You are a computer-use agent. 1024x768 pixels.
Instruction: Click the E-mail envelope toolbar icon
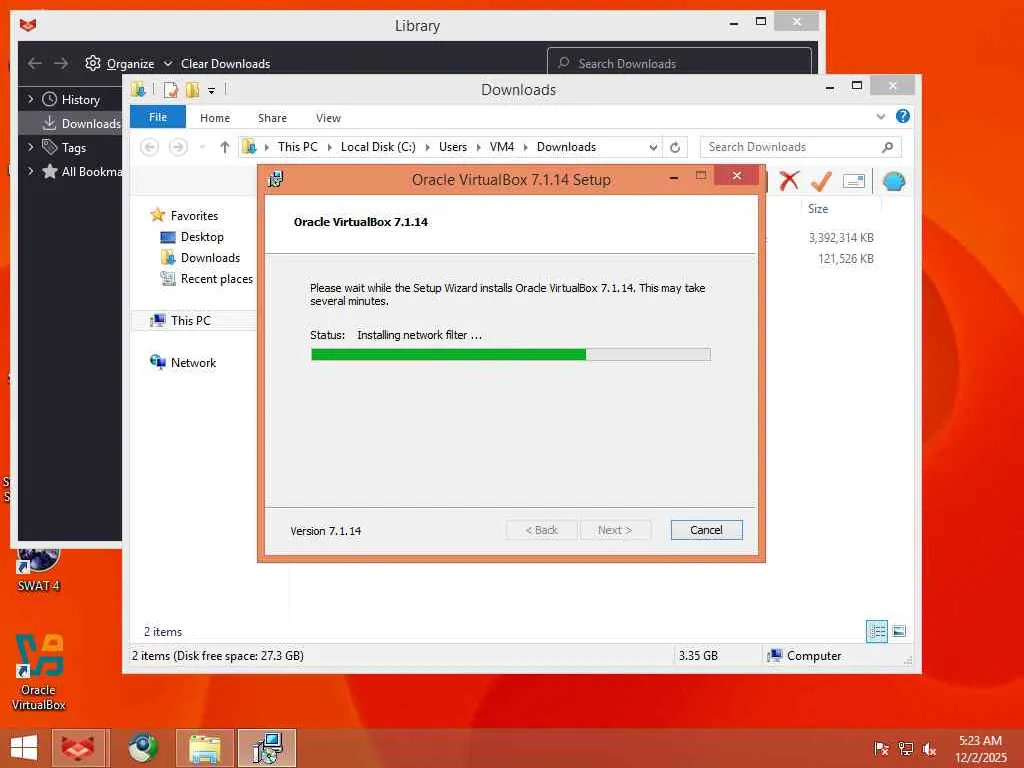coord(854,181)
